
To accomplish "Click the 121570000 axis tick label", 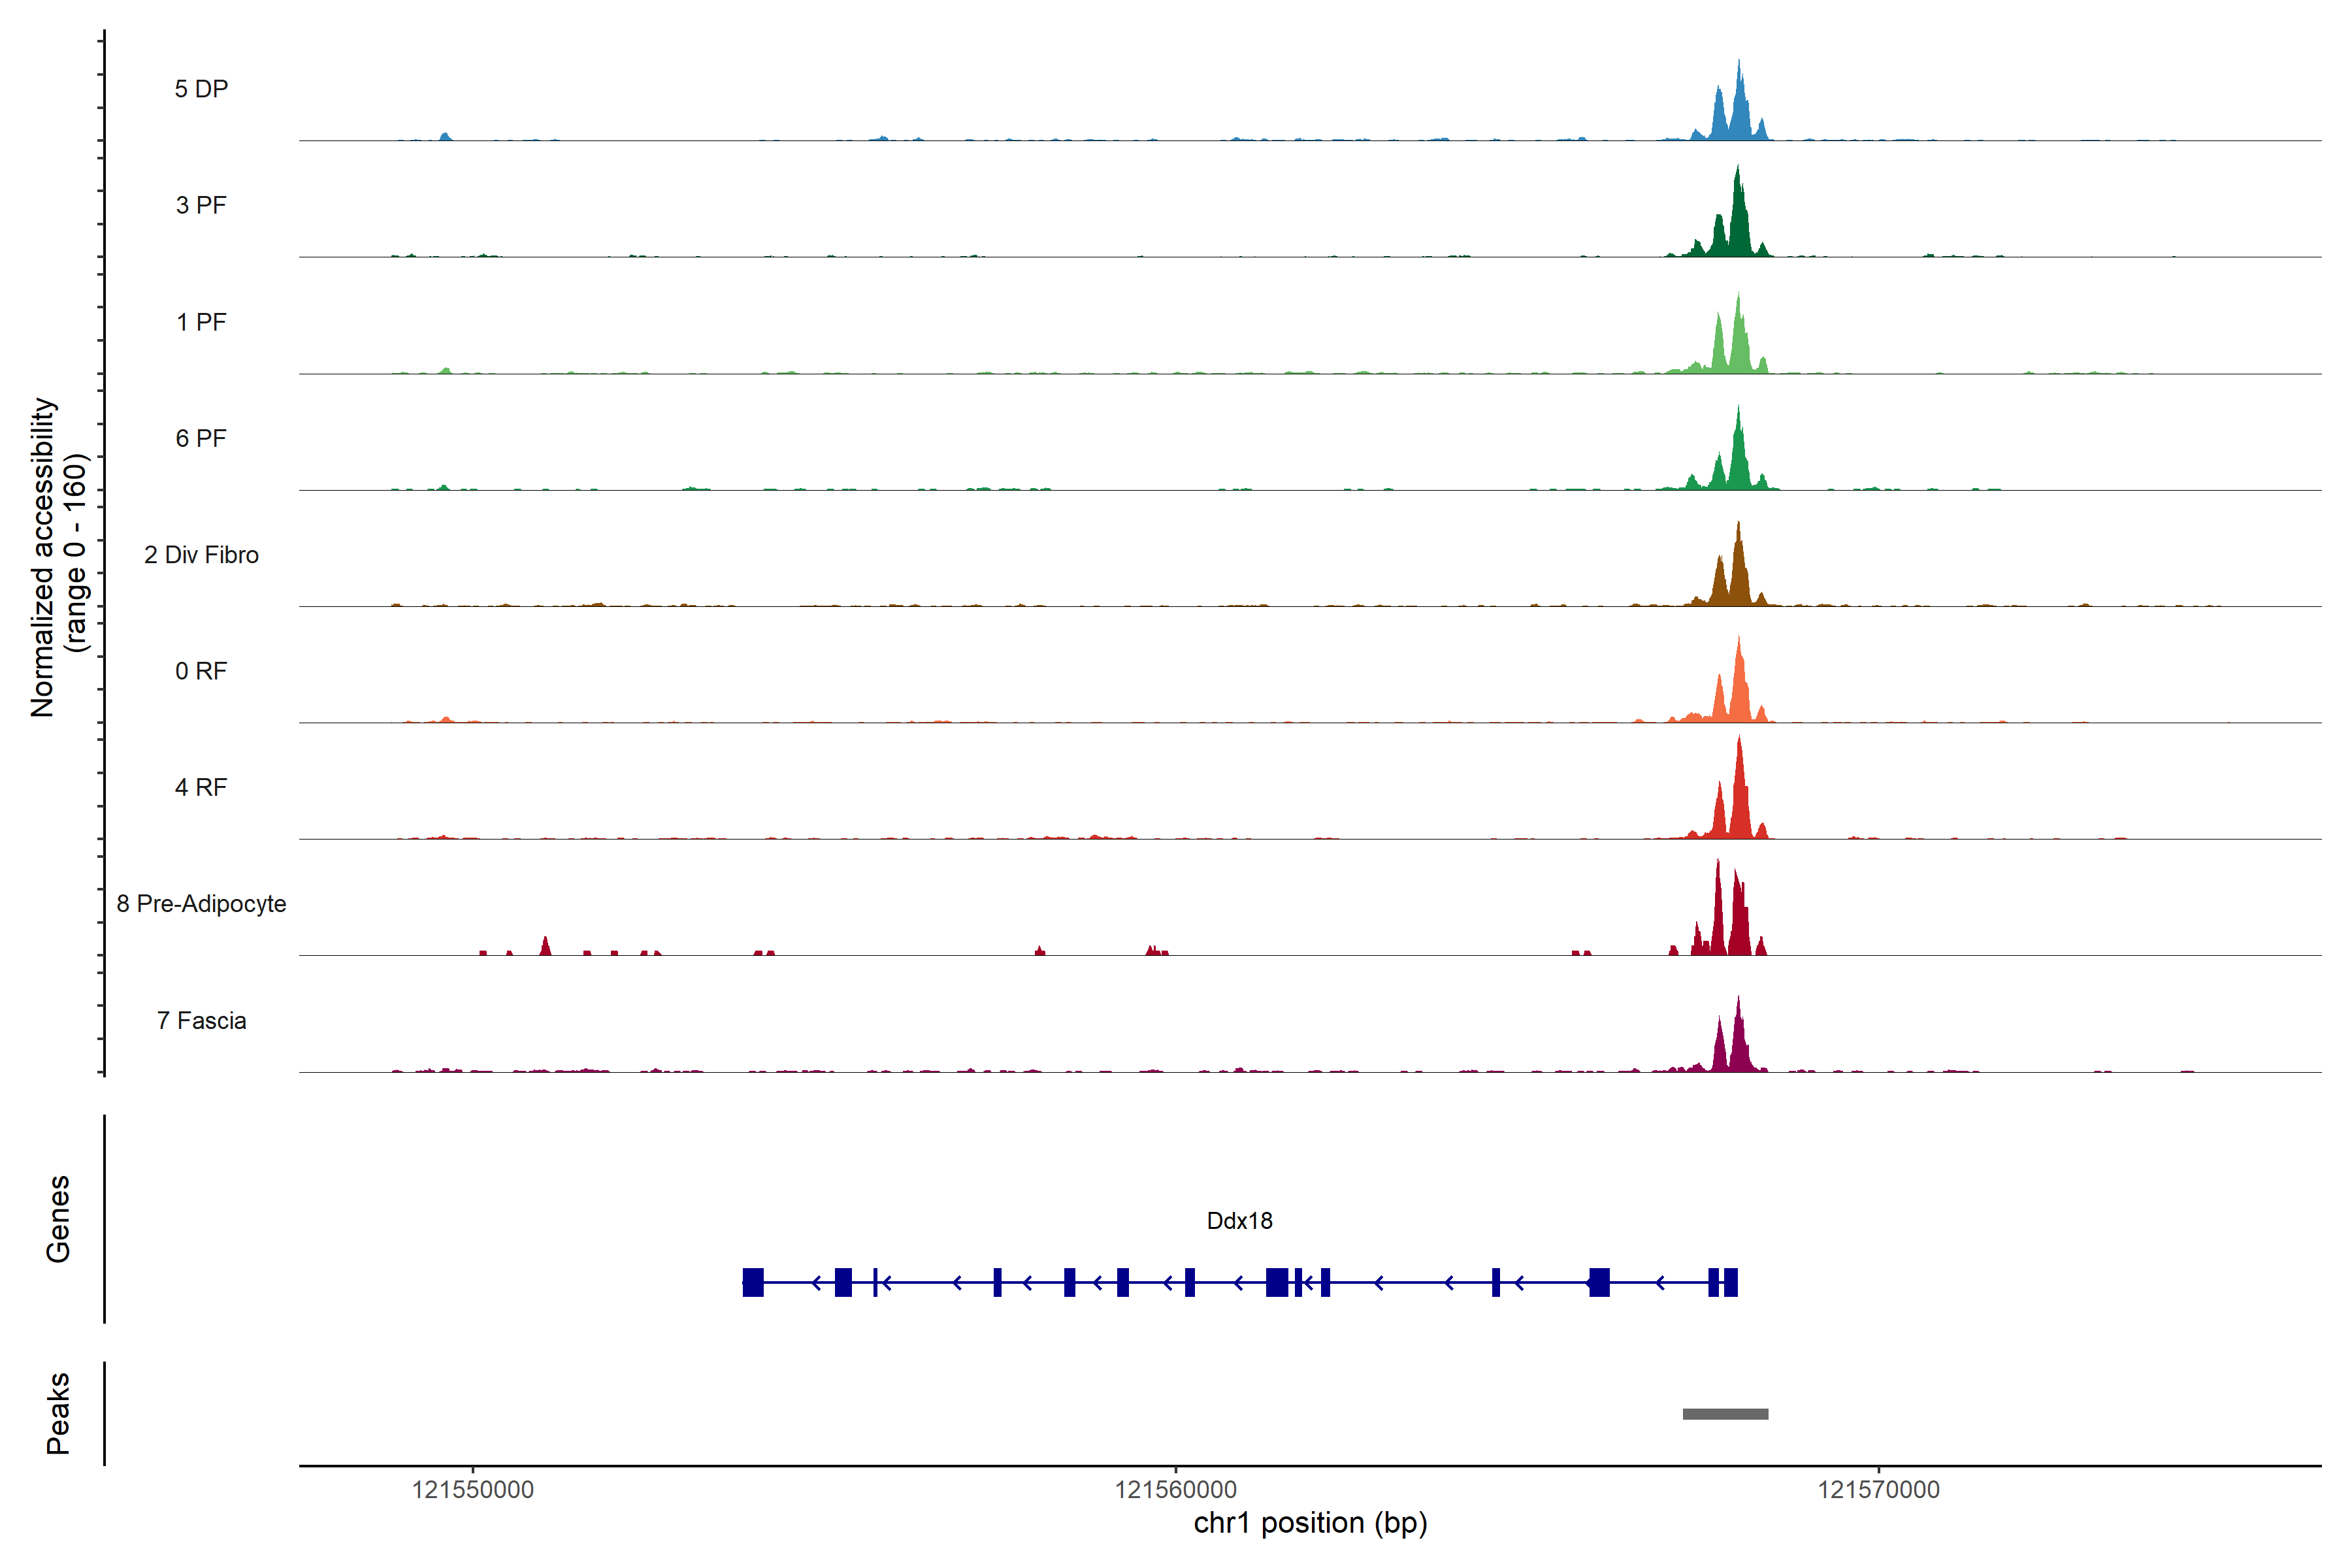I will click(x=1878, y=1489).
